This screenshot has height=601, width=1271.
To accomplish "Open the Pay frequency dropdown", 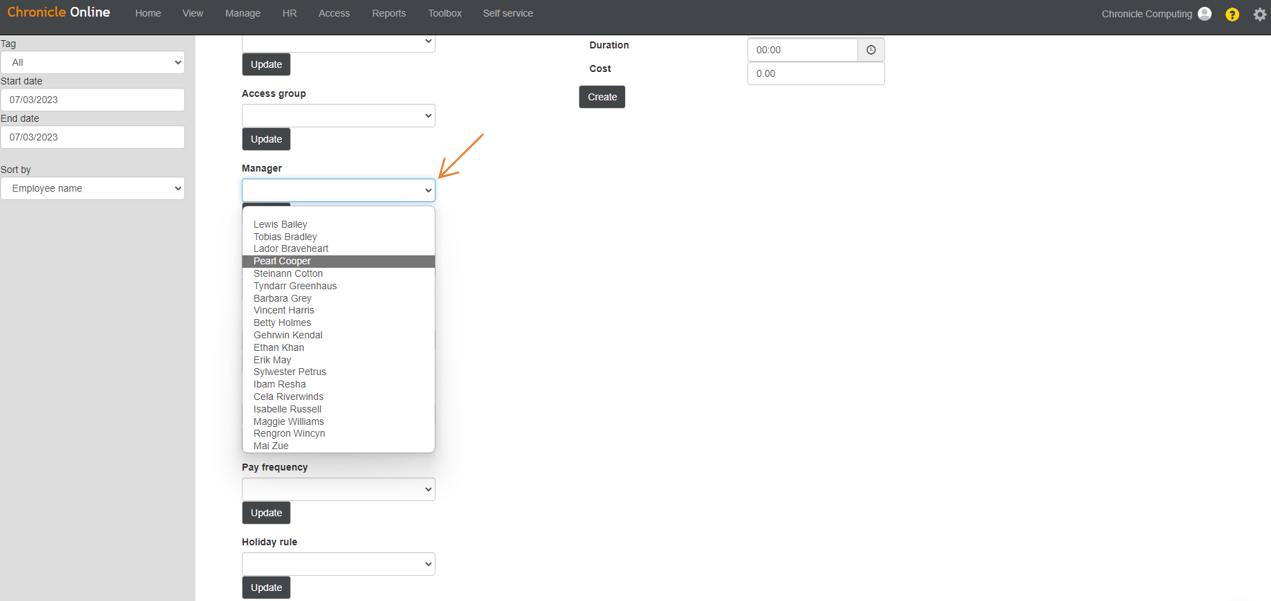I will pyautogui.click(x=338, y=489).
